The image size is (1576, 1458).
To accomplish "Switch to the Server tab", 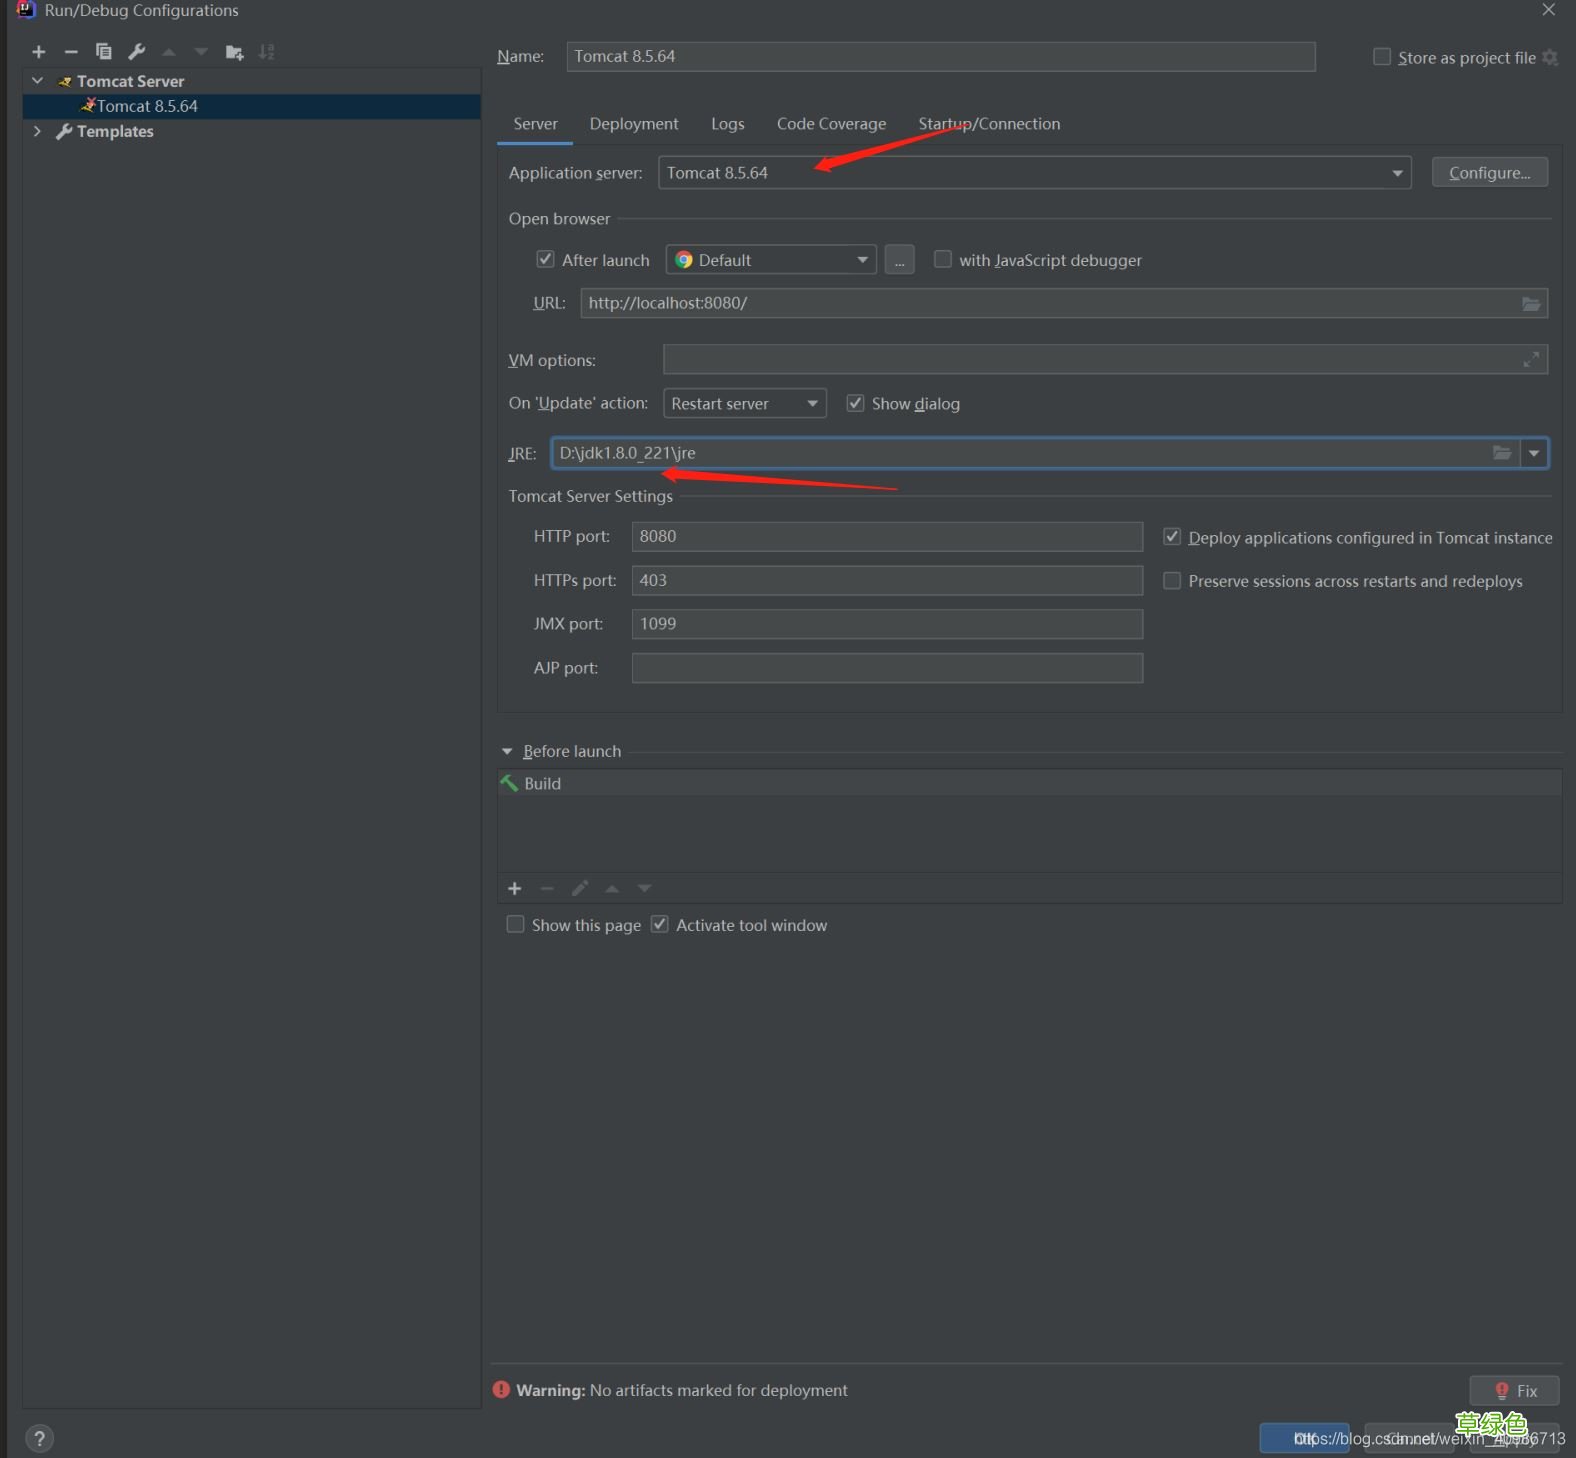I will 535,124.
